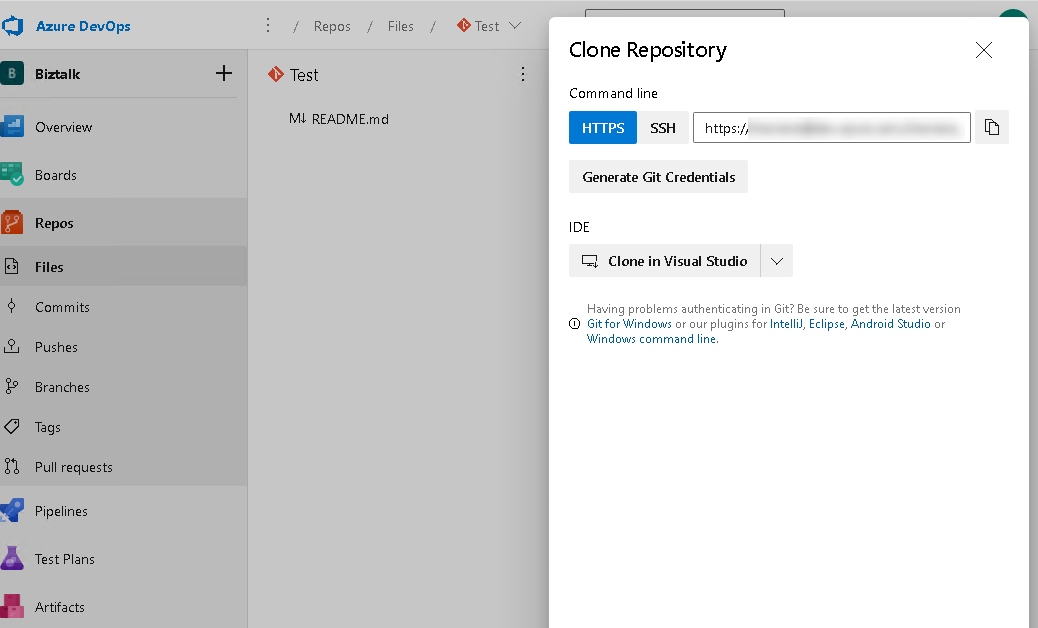The height and width of the screenshot is (628, 1038).
Task: Add new item with plus icon
Action: pyautogui.click(x=224, y=73)
